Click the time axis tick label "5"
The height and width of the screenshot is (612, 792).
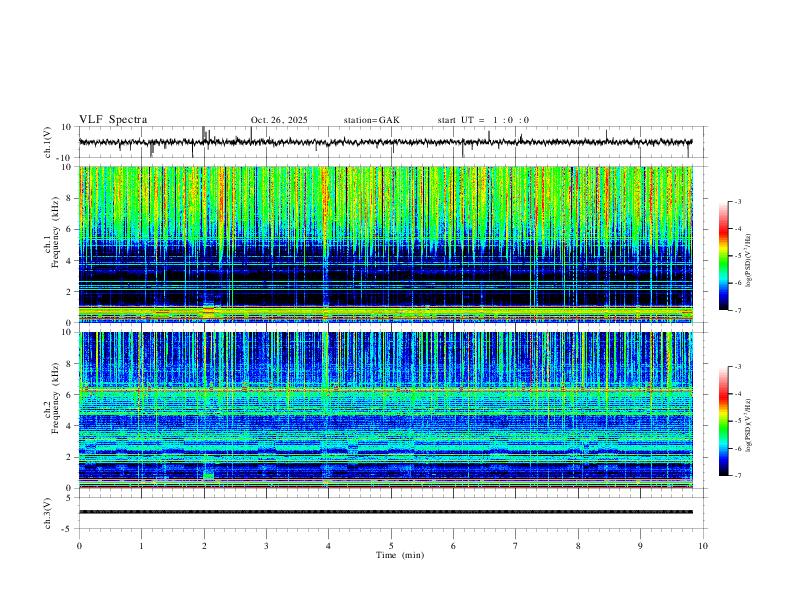(x=391, y=546)
